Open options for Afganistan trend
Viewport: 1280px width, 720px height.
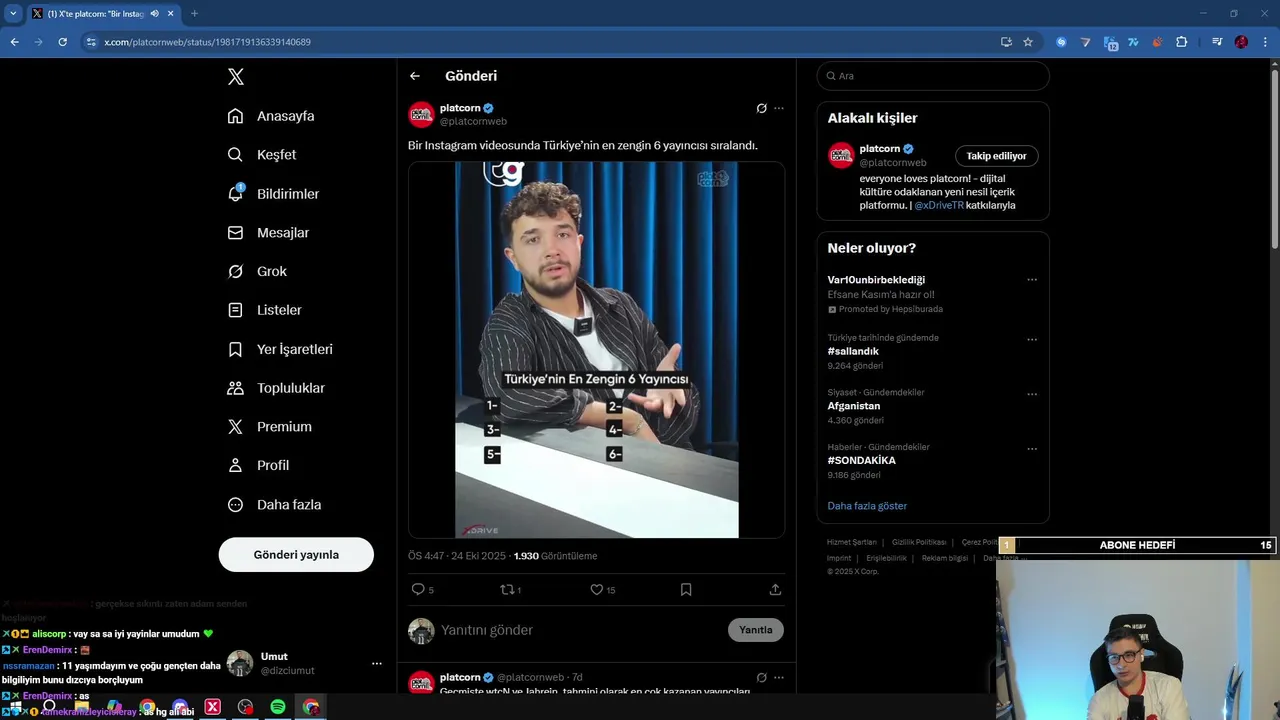point(1032,394)
